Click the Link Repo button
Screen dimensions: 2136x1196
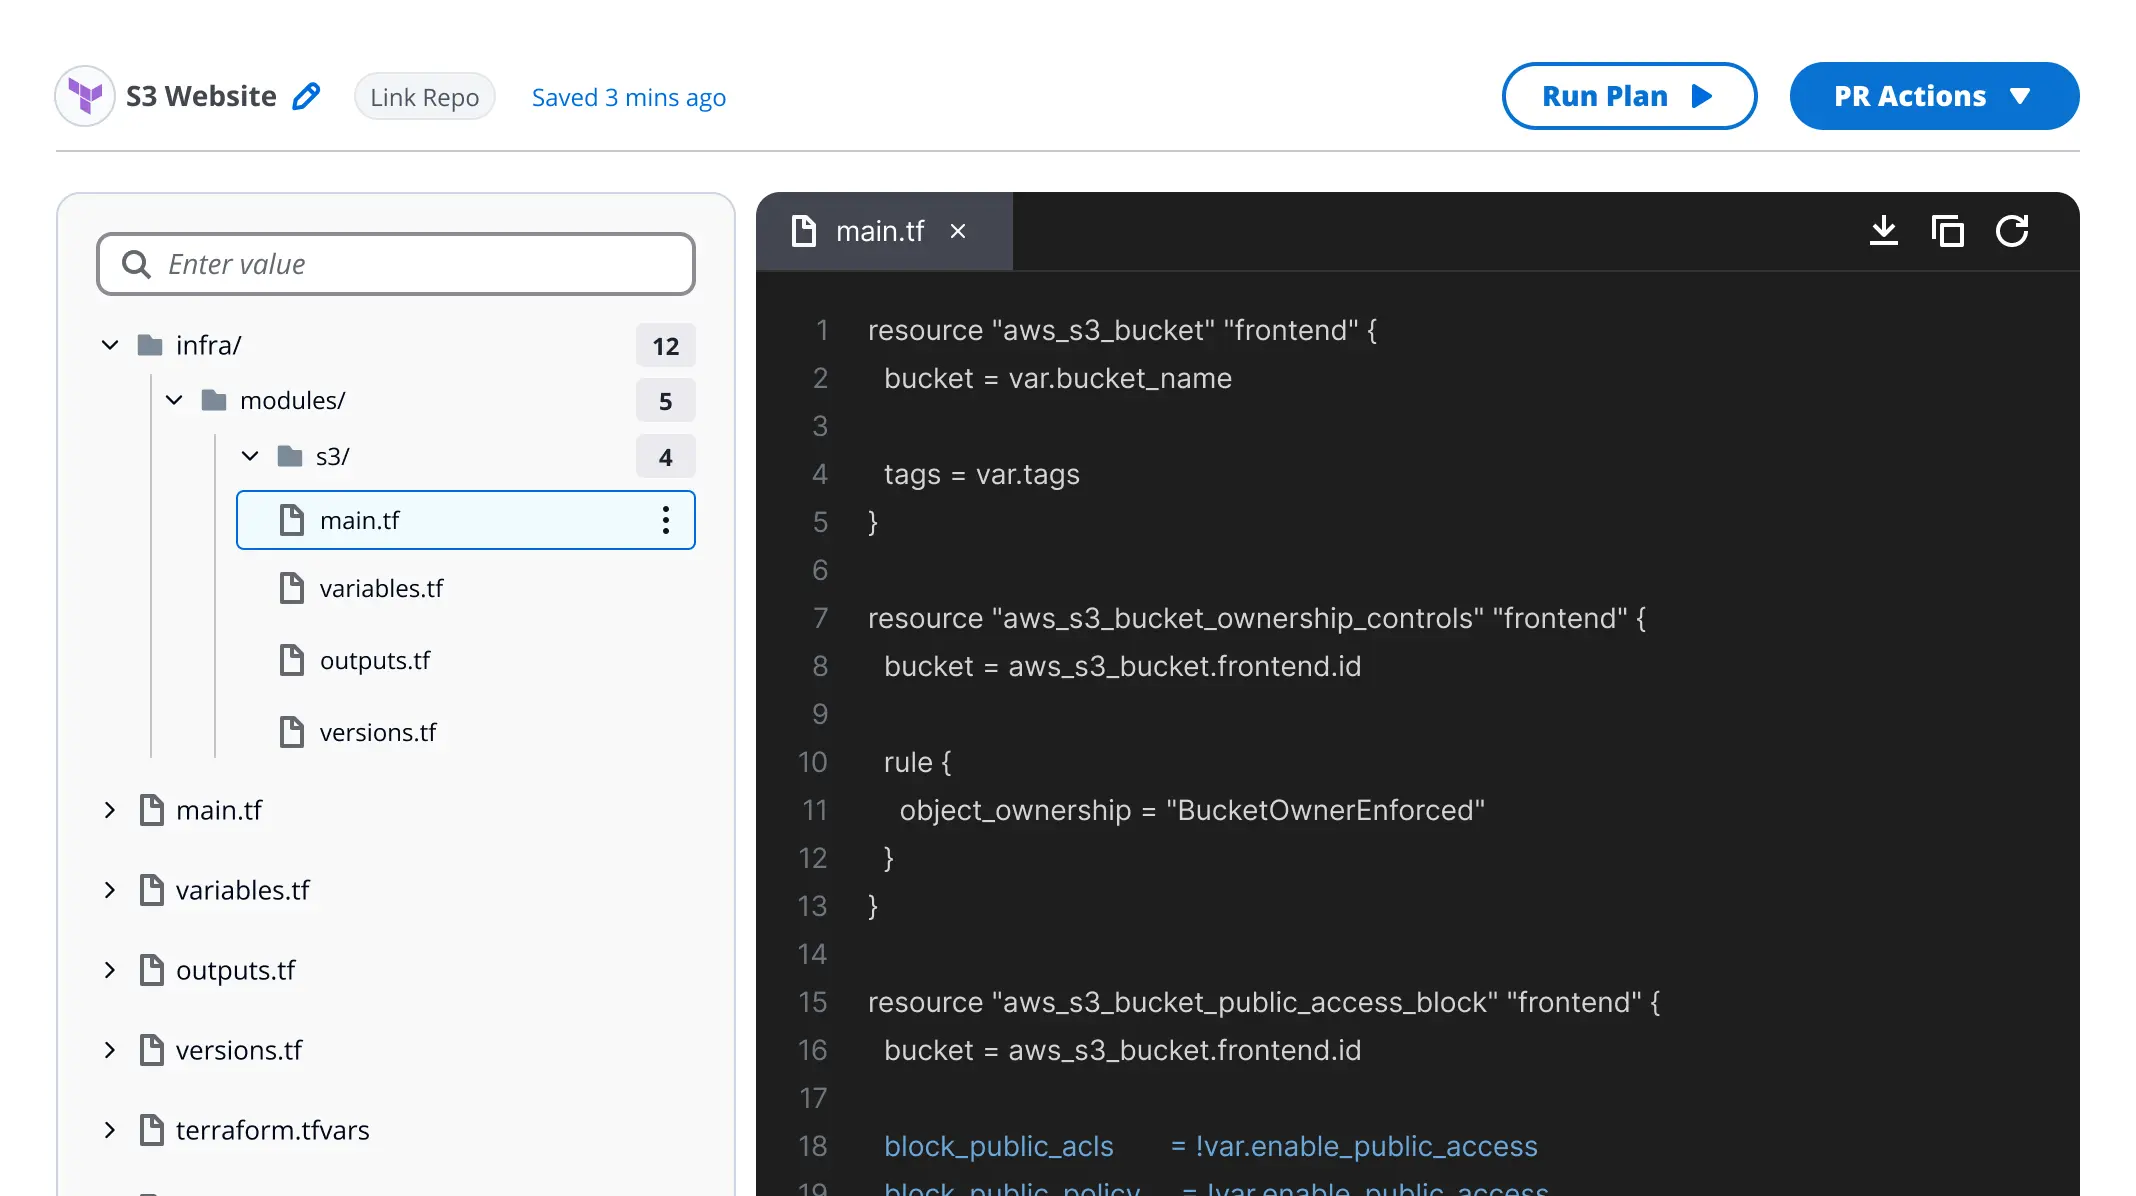[424, 97]
